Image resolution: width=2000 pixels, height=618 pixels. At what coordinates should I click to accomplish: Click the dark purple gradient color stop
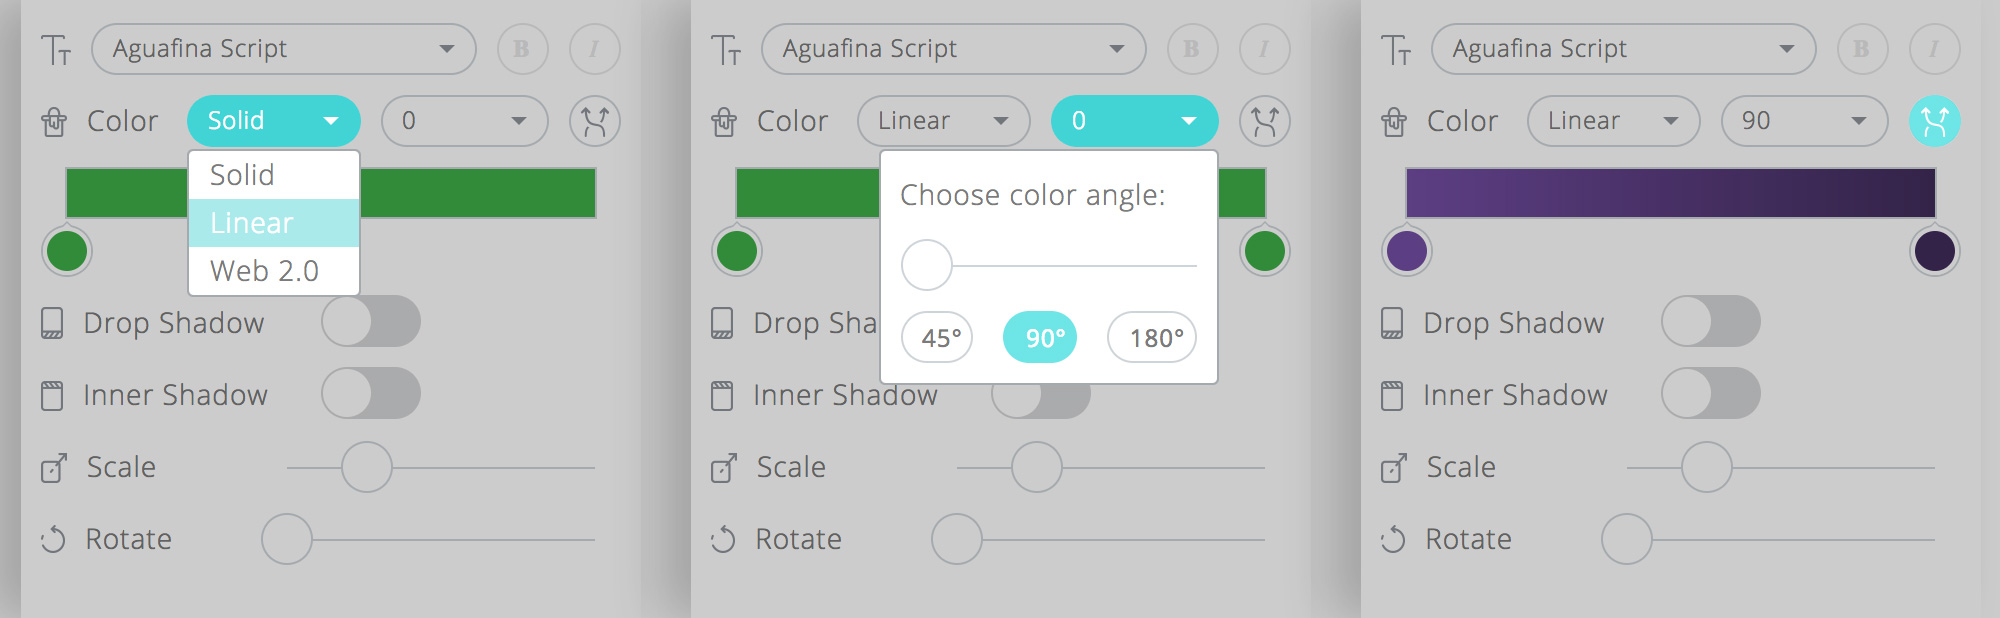pyautogui.click(x=1934, y=251)
